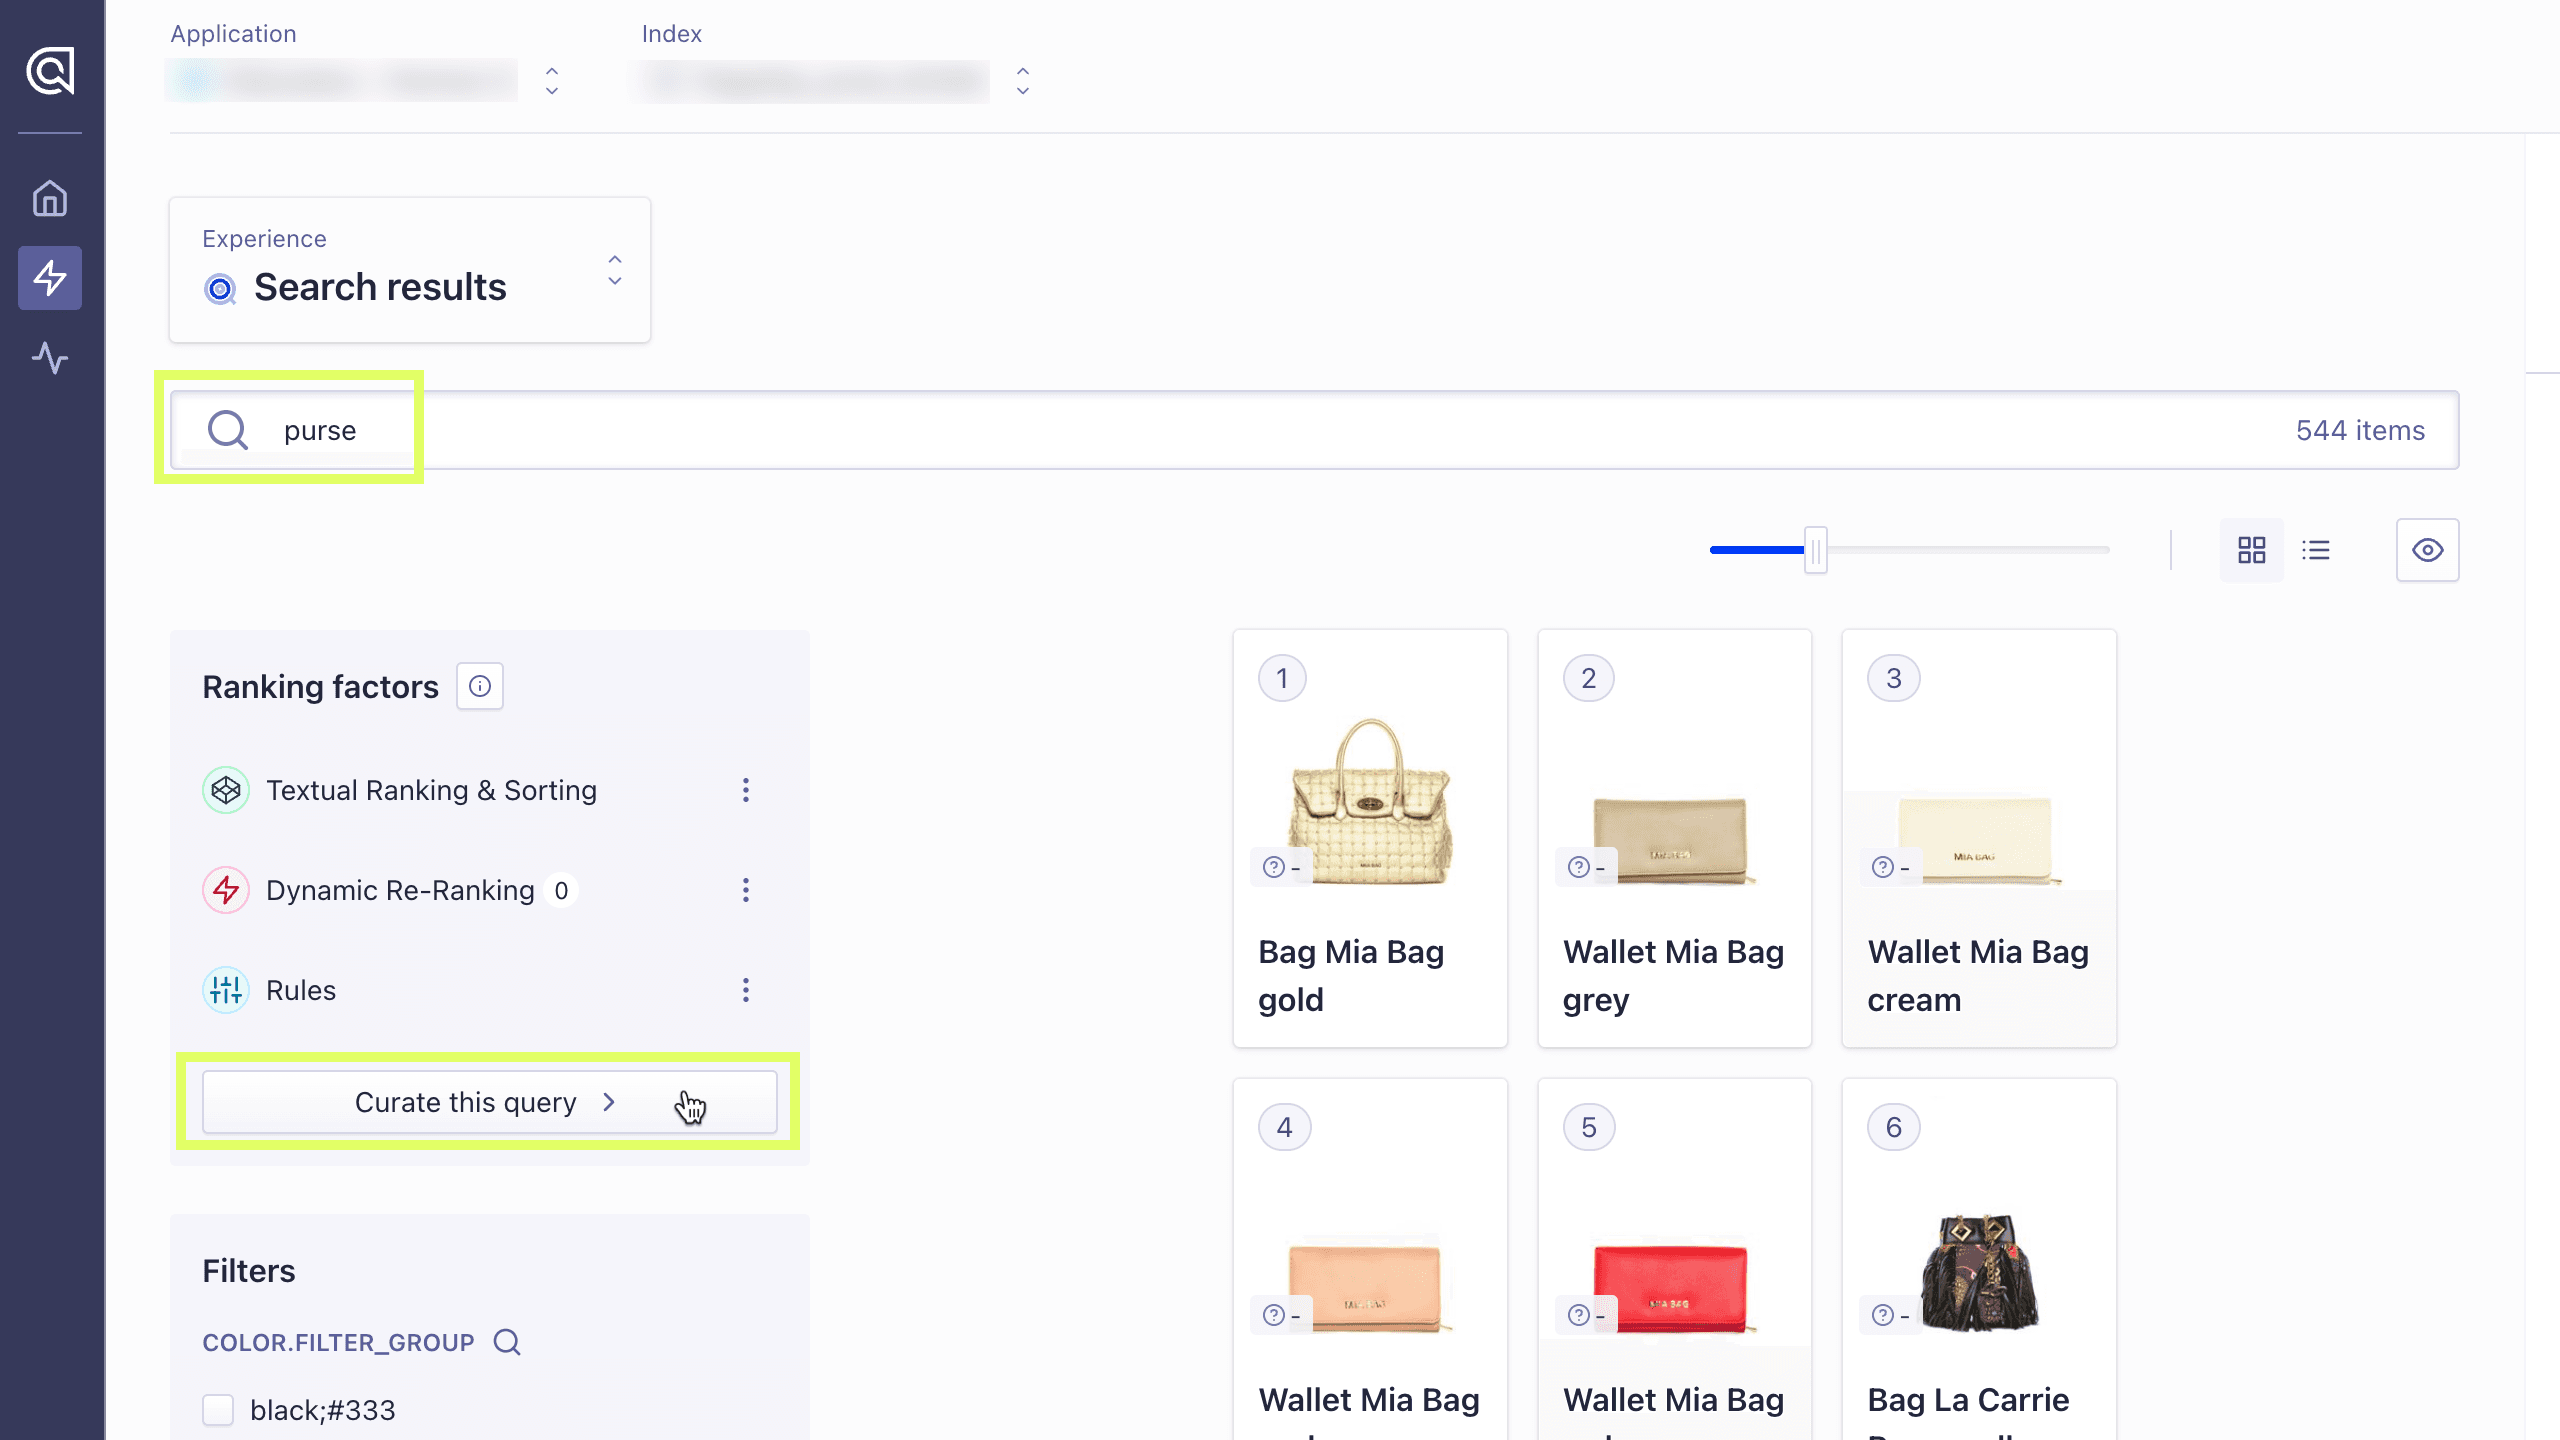The image size is (2560, 1440).
Task: Toggle the eye preview button
Action: [x=2428, y=550]
